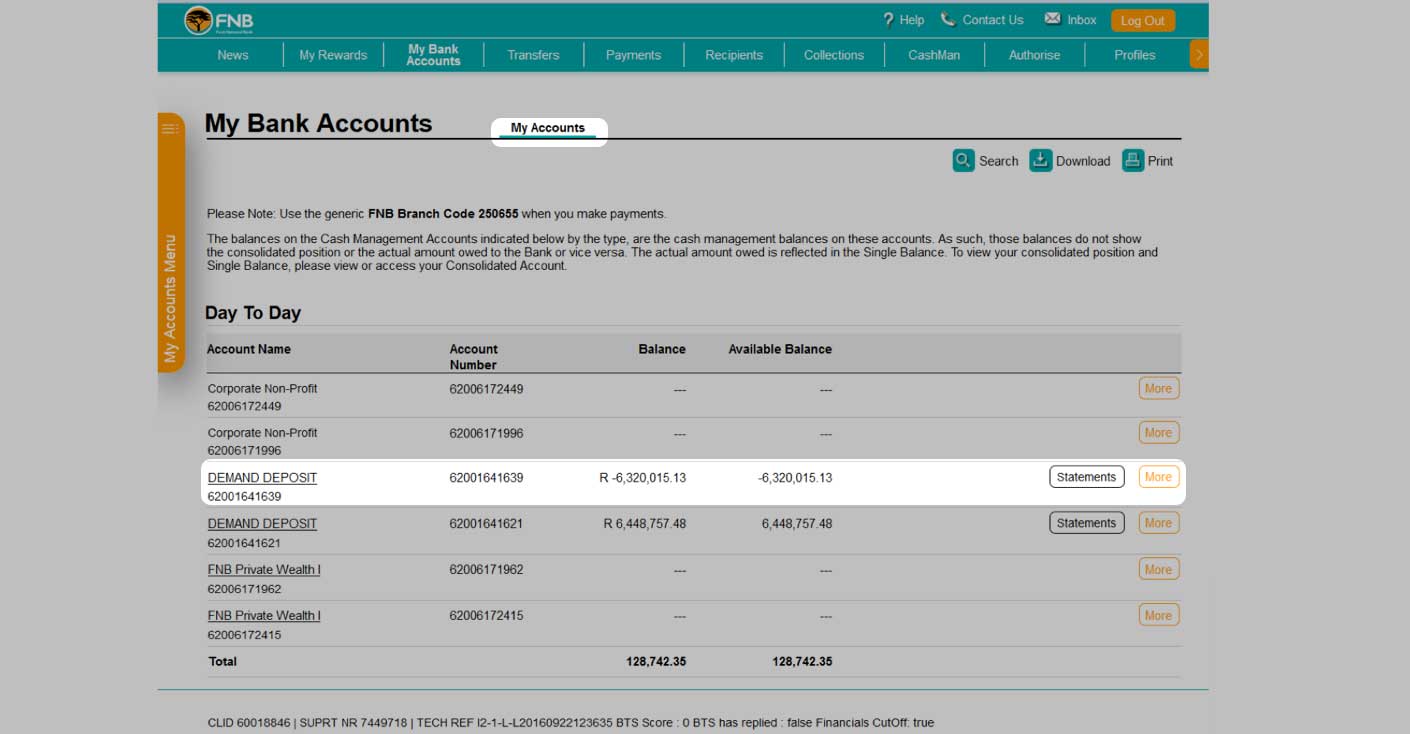
Task: Open the Inbox envelope icon
Action: point(1052,19)
